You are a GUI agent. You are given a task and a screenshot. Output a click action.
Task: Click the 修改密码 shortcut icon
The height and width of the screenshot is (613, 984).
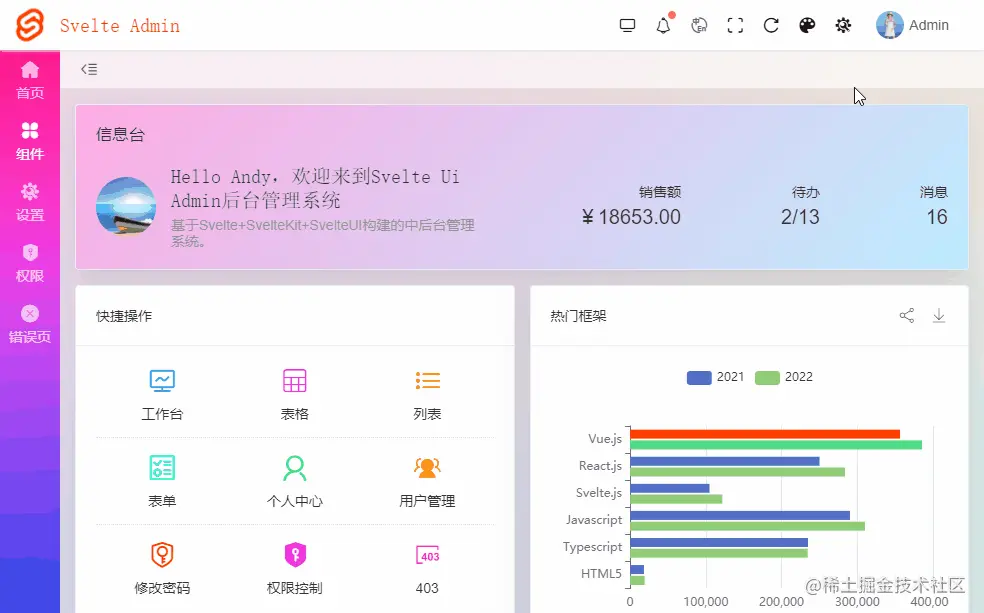pos(162,555)
